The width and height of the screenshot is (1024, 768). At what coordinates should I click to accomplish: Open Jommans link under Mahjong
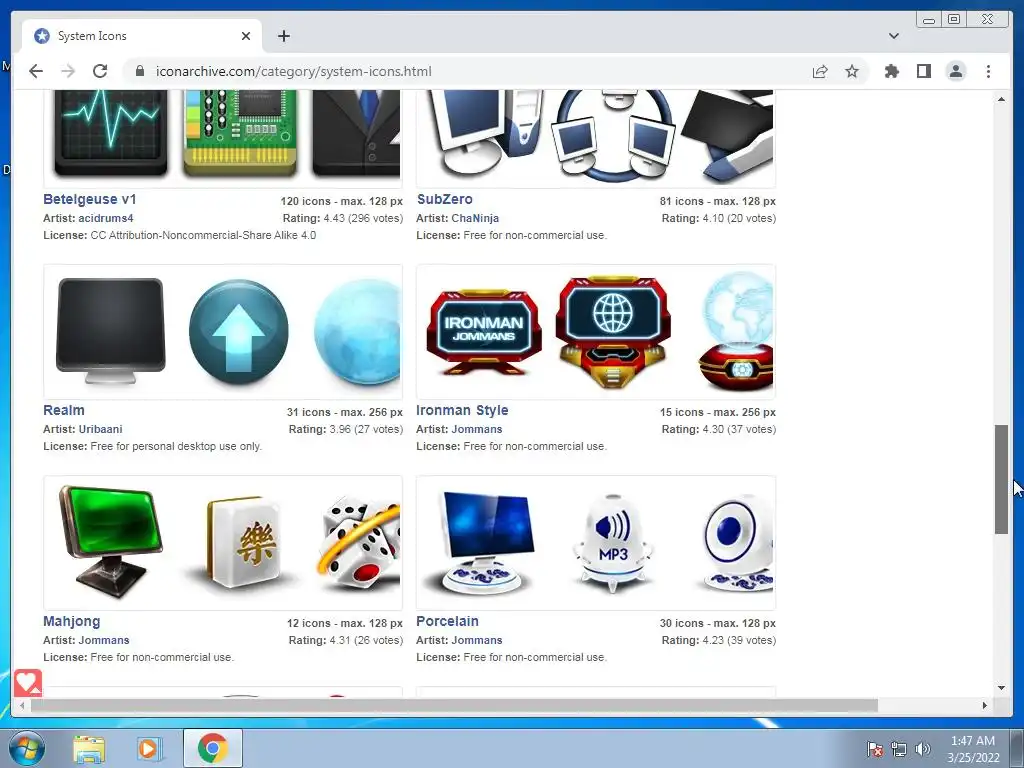[x=104, y=640]
